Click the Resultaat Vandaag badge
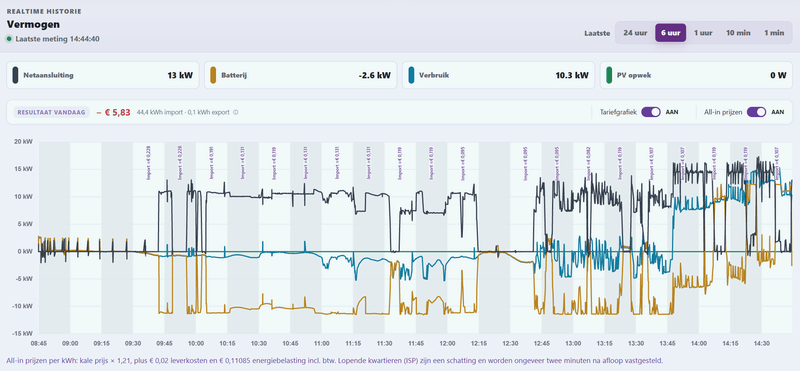Viewport: 800px width, 371px height. [x=52, y=112]
